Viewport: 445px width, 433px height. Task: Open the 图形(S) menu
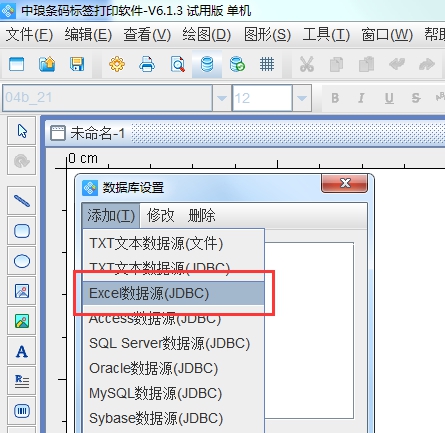pos(267,34)
